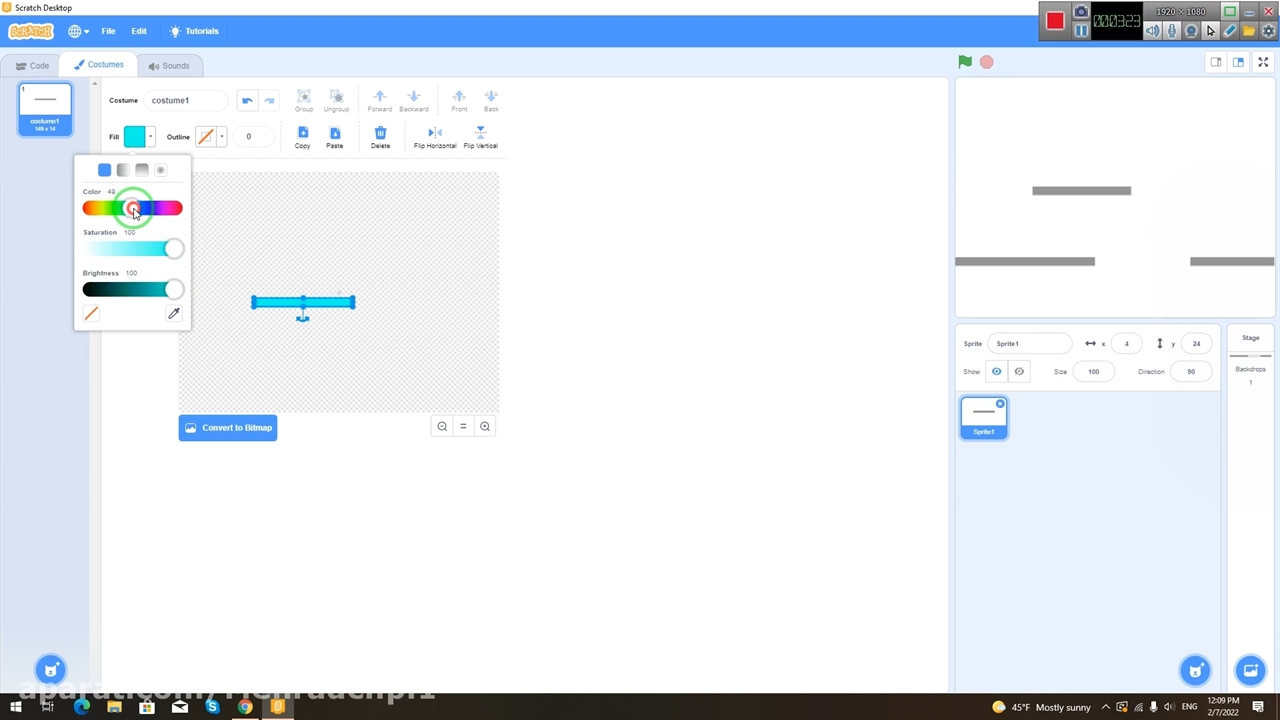Image resolution: width=1280 pixels, height=720 pixels.
Task: Switch to the Sounds tab
Action: pos(169,66)
